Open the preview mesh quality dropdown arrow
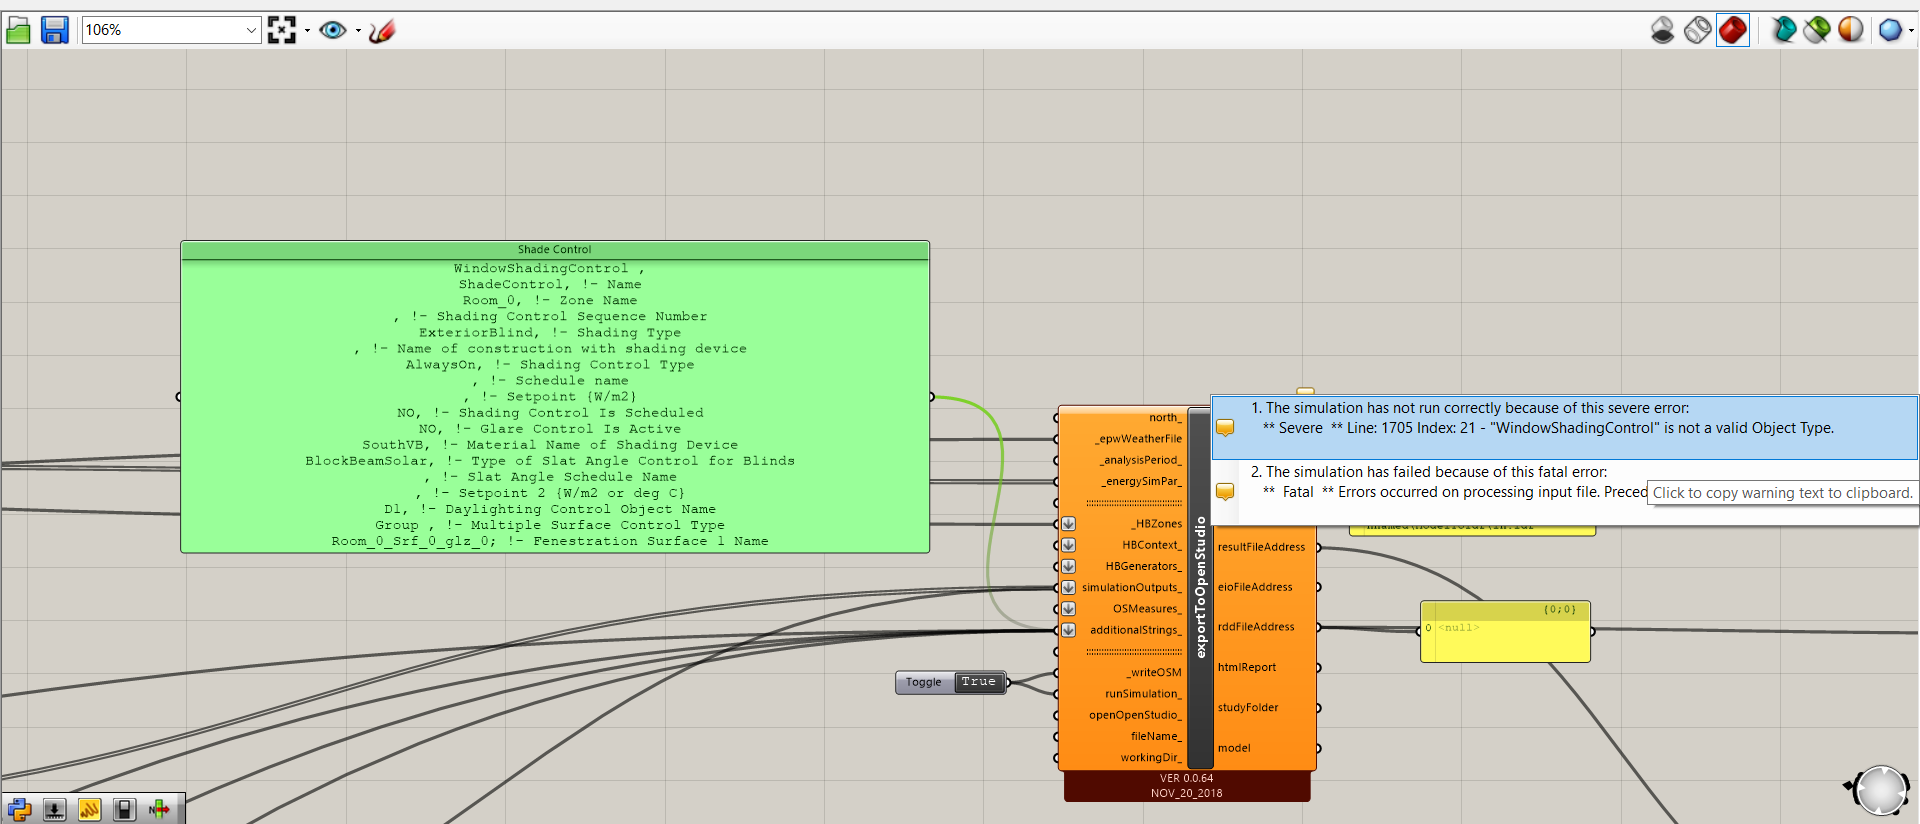Image resolution: width=1920 pixels, height=824 pixels. coord(1911,30)
